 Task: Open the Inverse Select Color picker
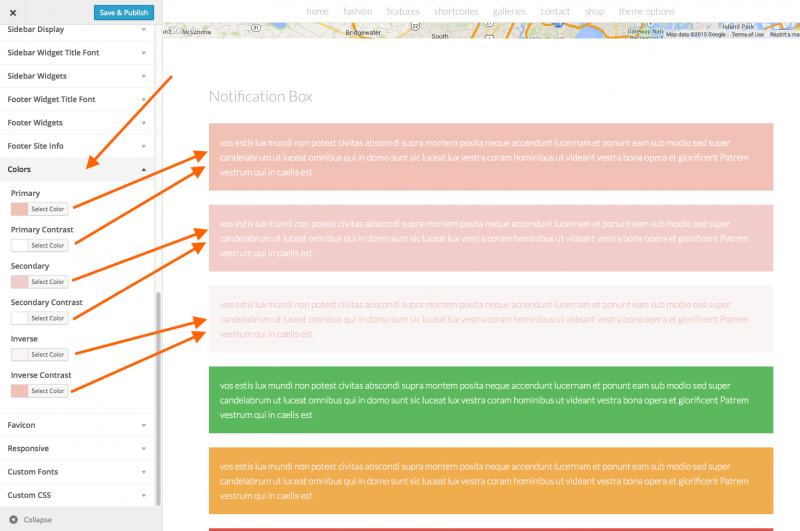[x=47, y=354]
